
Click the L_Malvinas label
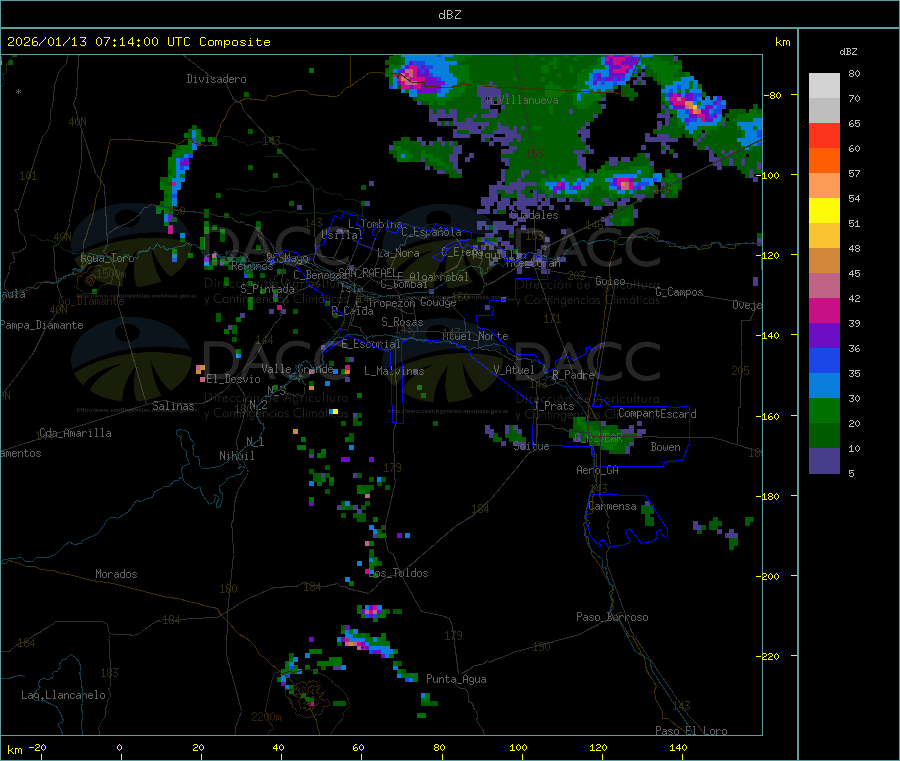[394, 371]
